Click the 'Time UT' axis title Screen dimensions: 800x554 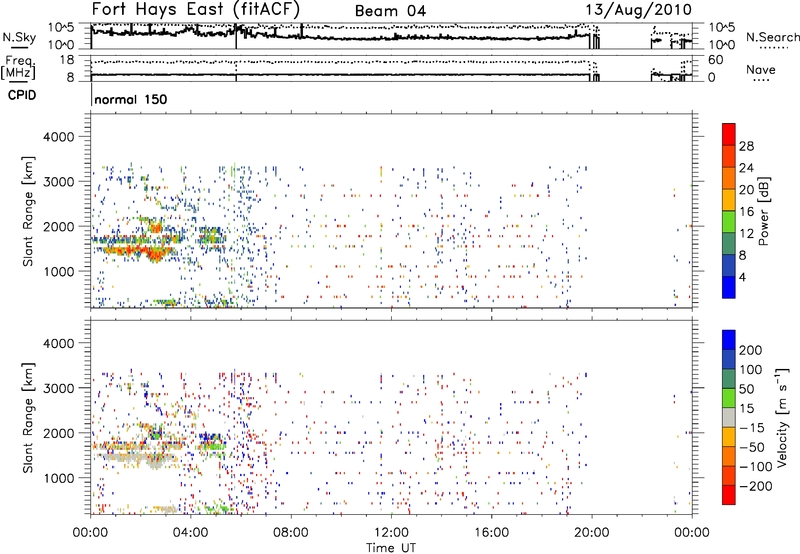pos(391,548)
